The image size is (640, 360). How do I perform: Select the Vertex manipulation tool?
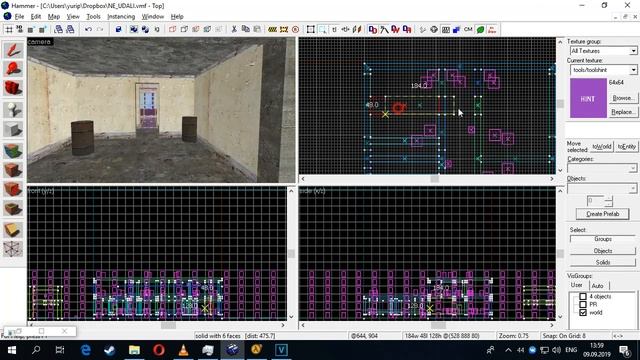click(x=13, y=249)
